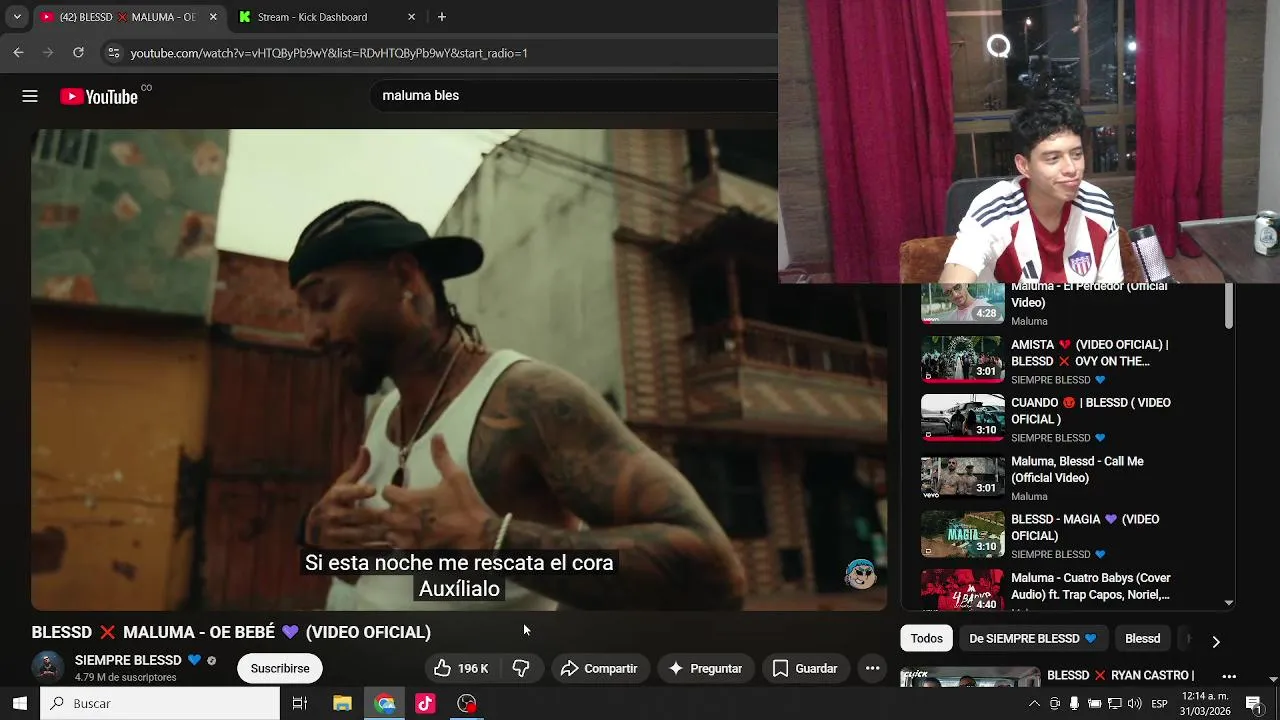Image resolution: width=1280 pixels, height=720 pixels.
Task: Open the volume speaker tray icon
Action: 1136,704
